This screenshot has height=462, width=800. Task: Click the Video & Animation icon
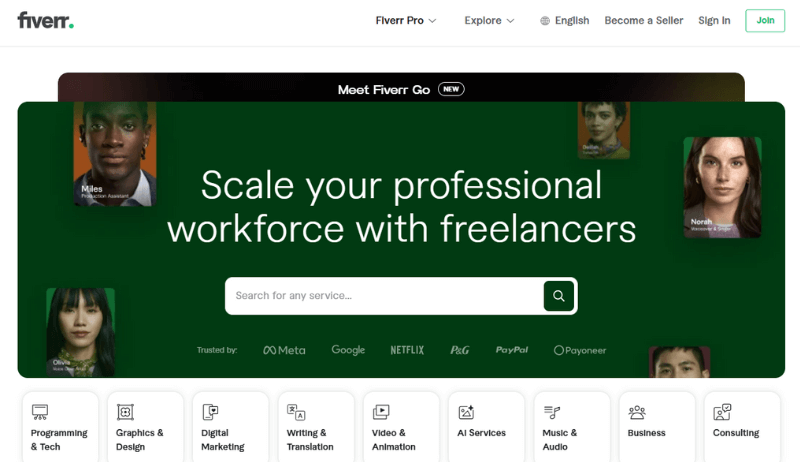click(x=381, y=412)
